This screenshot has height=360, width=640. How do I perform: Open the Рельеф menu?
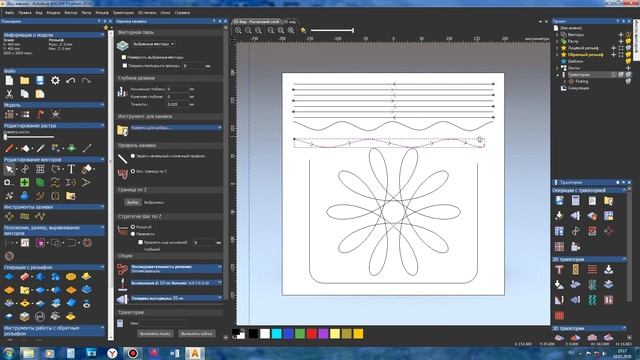coord(102,13)
